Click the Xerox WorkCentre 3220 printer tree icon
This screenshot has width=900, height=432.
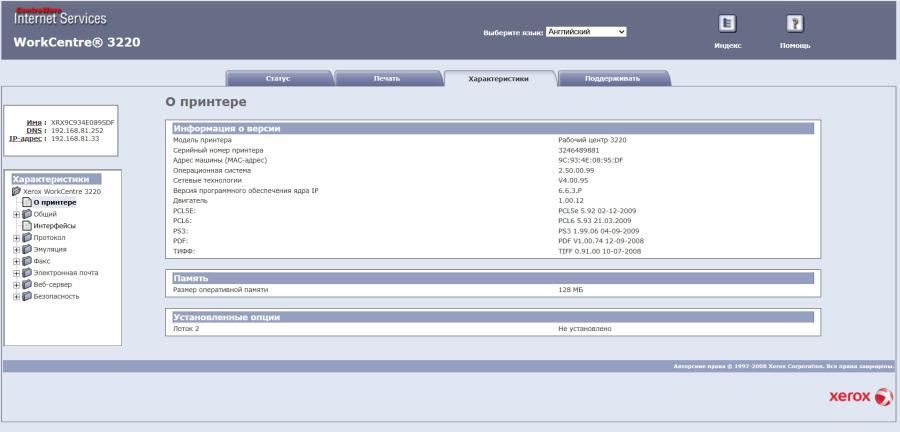click(x=16, y=191)
